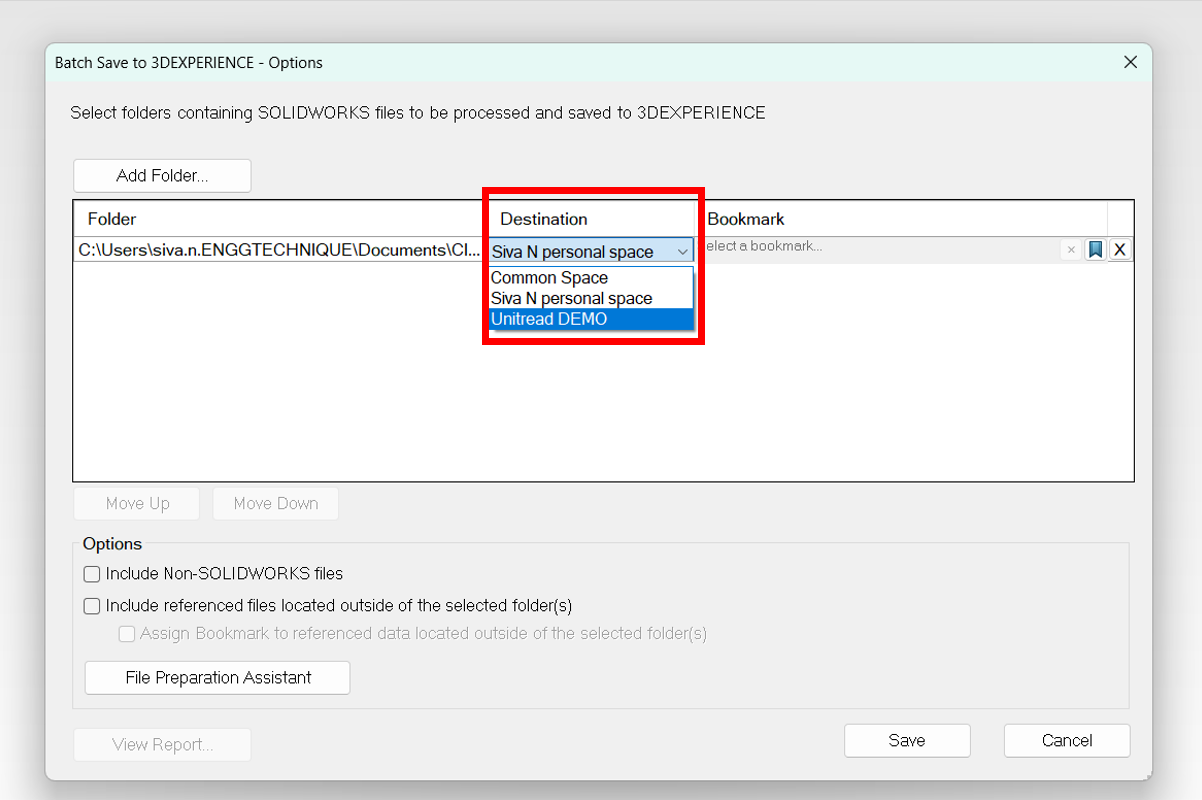Viewport: 1202px width, 800px height.
Task: Pick Siva N personal space list option
Action: [571, 299]
